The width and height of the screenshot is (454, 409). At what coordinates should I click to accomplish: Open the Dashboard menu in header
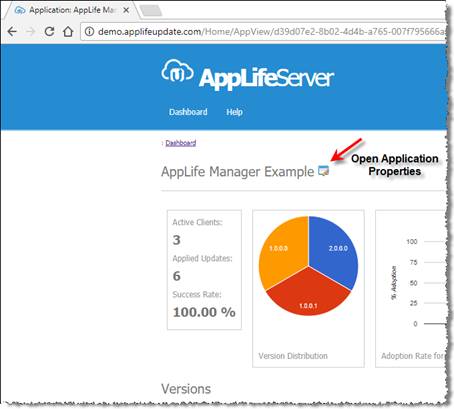click(188, 112)
